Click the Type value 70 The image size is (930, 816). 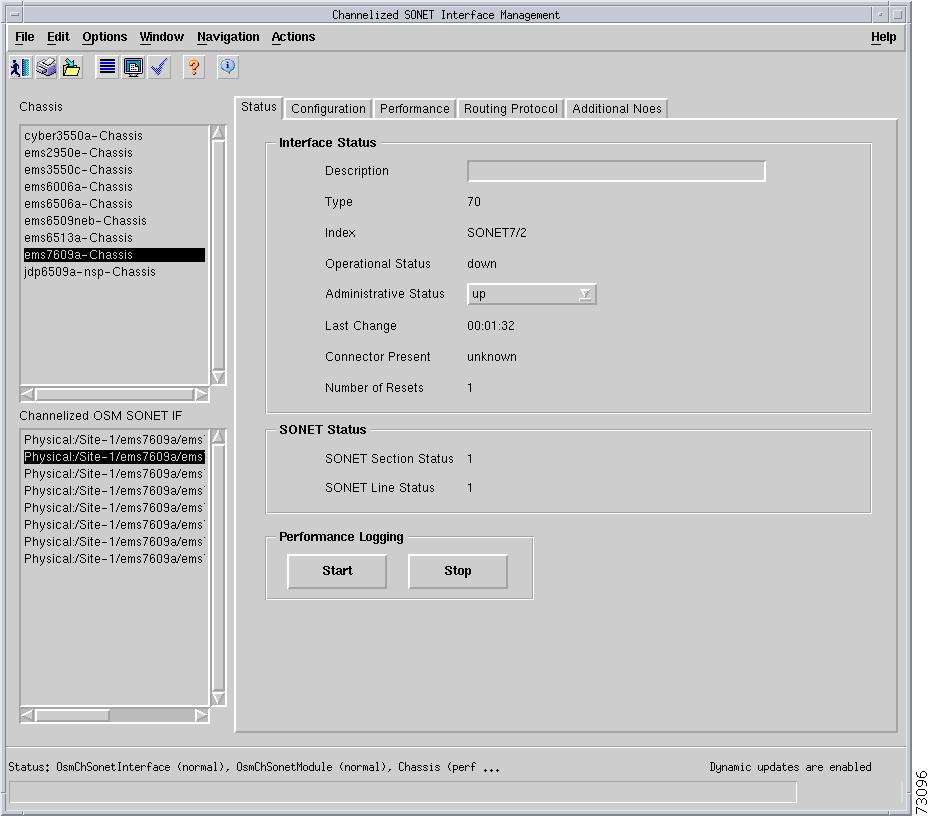[474, 202]
